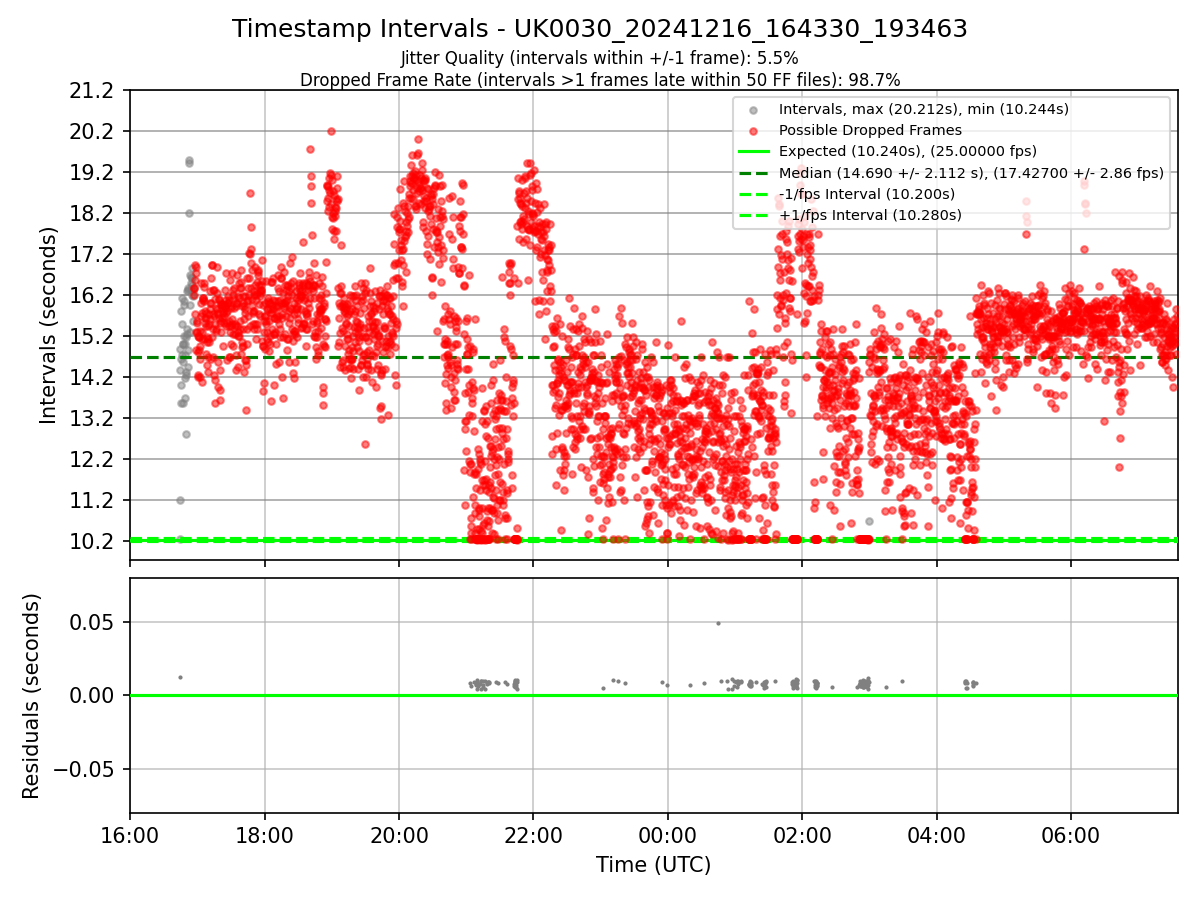Click legend entry 'Possible Dropped Frames'
The height and width of the screenshot is (900, 1200).
tap(870, 130)
